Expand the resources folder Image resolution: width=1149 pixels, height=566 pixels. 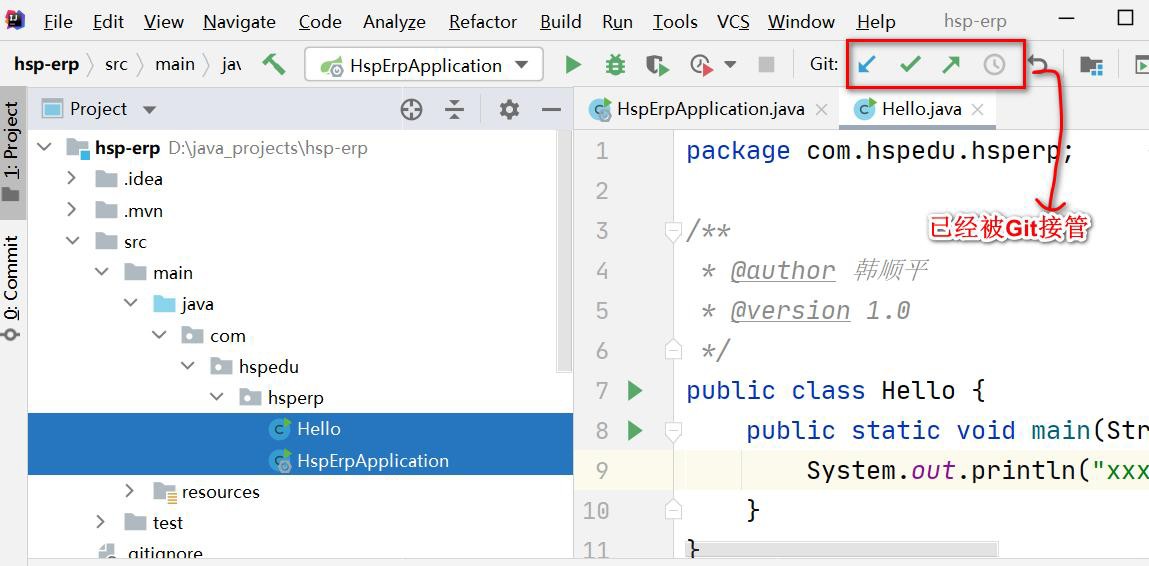click(130, 491)
